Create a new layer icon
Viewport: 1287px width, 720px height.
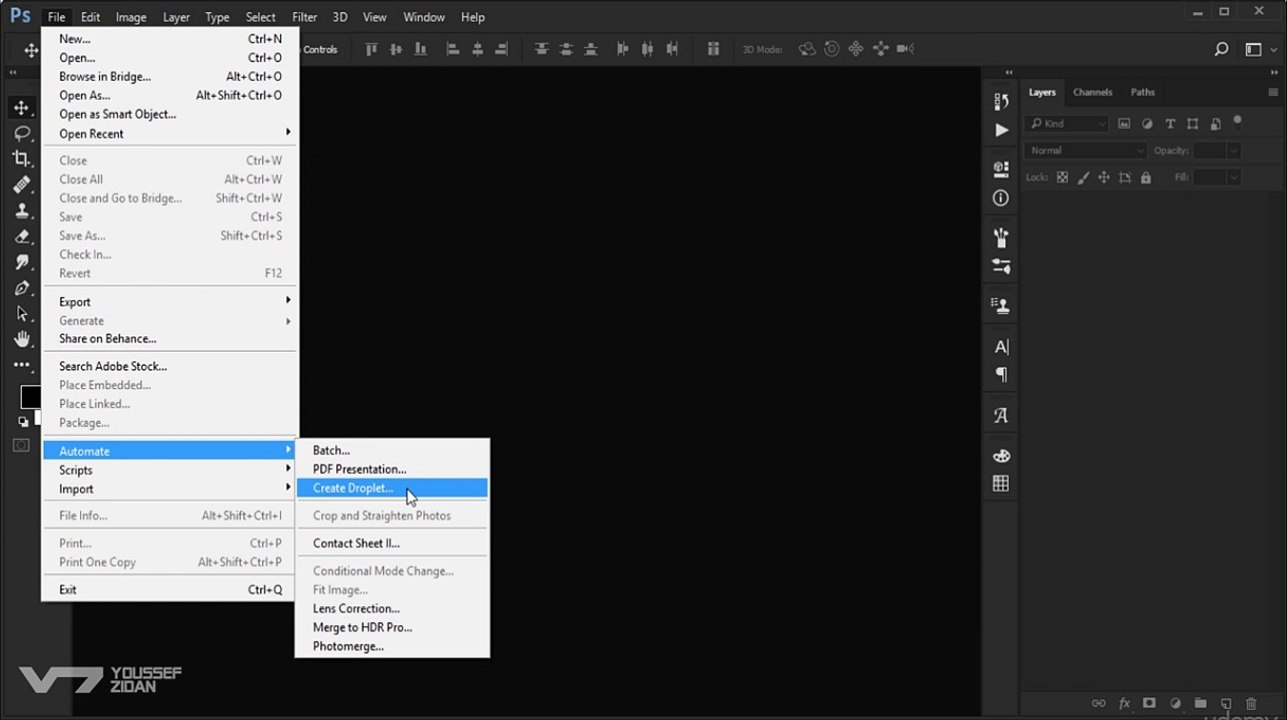click(1226, 704)
